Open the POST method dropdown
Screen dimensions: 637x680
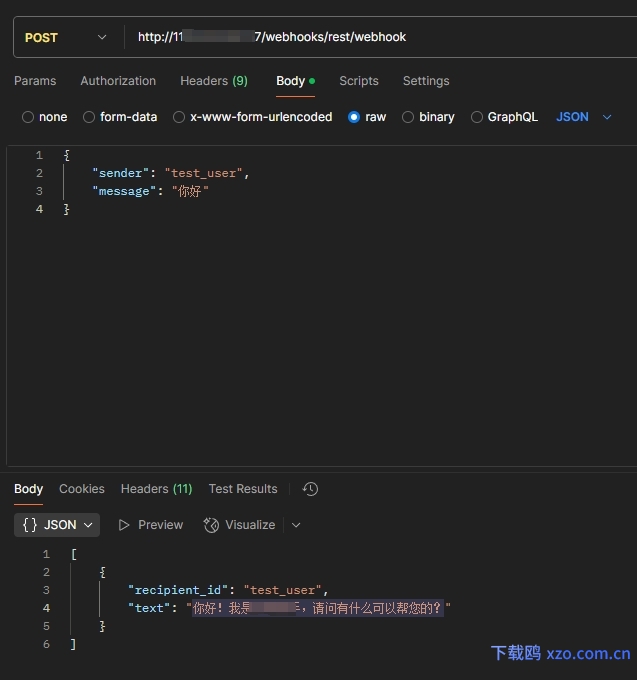coord(65,37)
